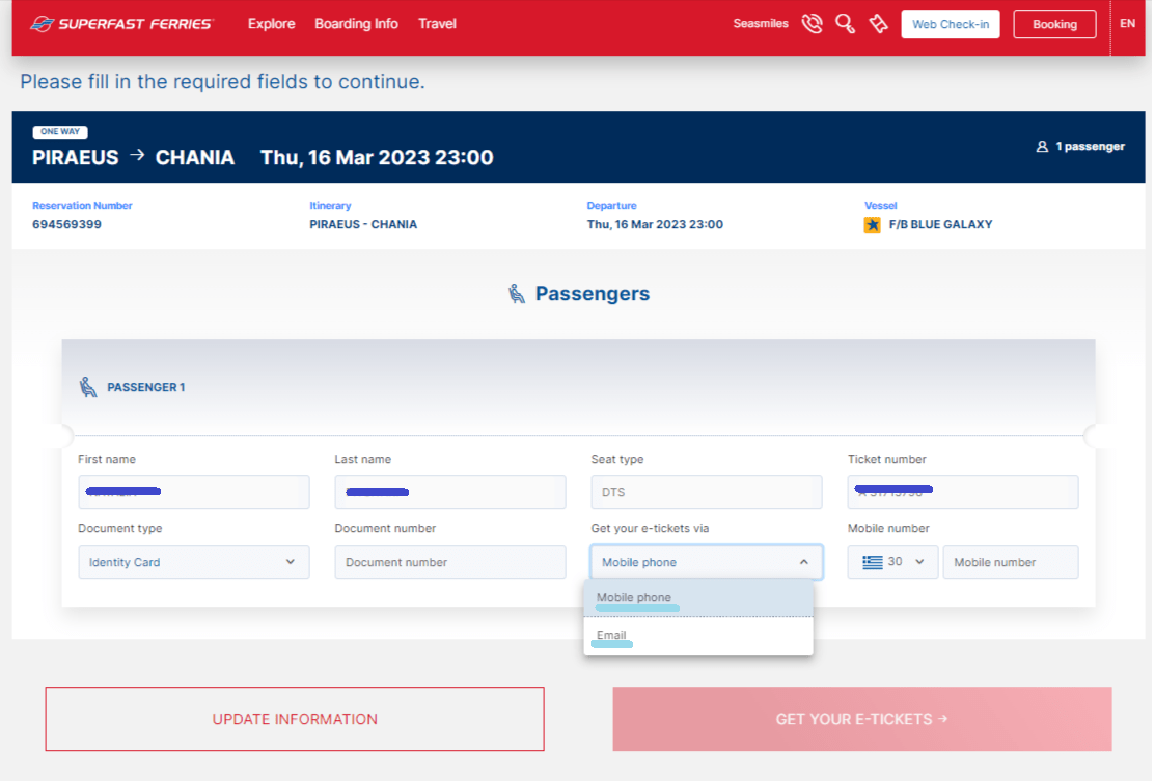This screenshot has width=1152, height=781.
Task: Click the Passenger 1 icon
Action: click(x=88, y=385)
